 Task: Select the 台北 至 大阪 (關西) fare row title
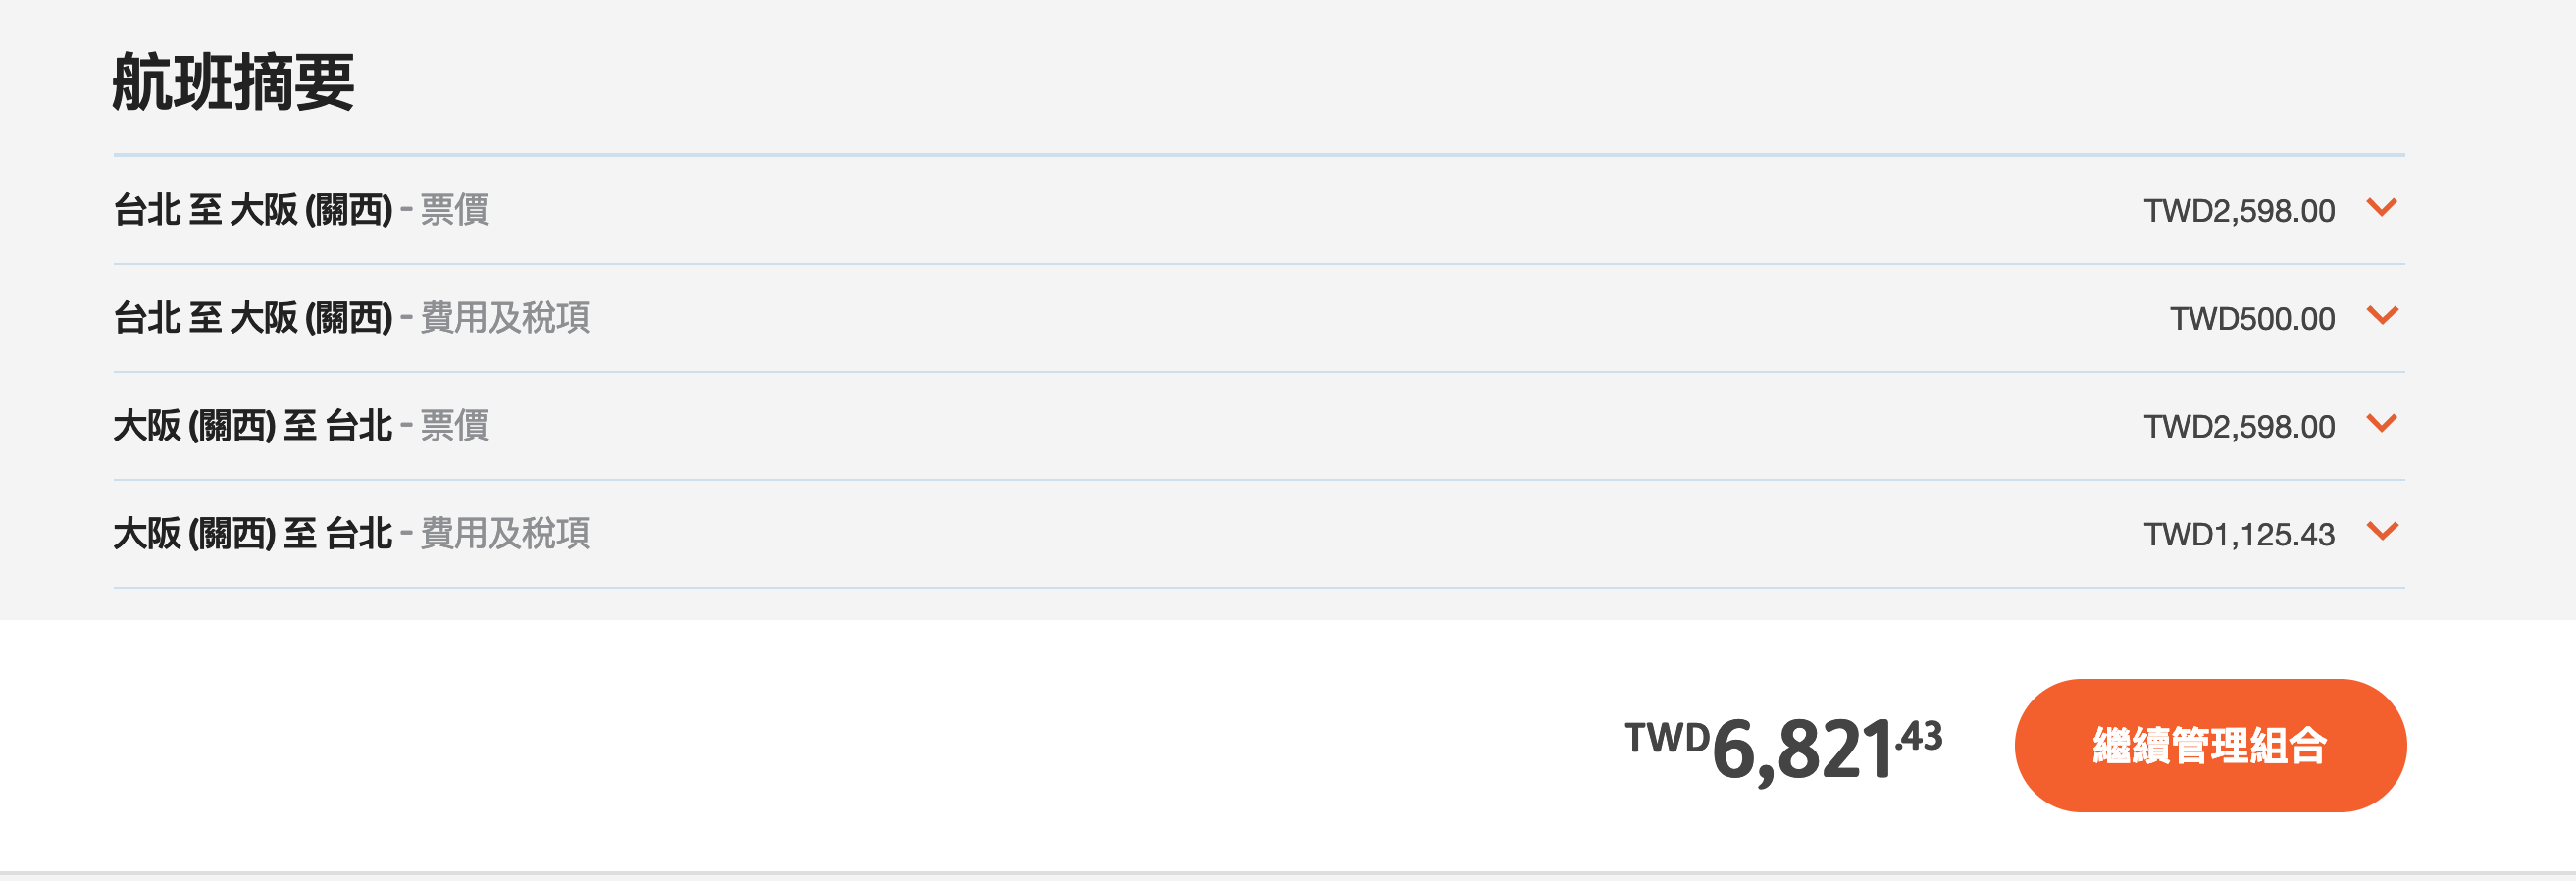tap(253, 210)
